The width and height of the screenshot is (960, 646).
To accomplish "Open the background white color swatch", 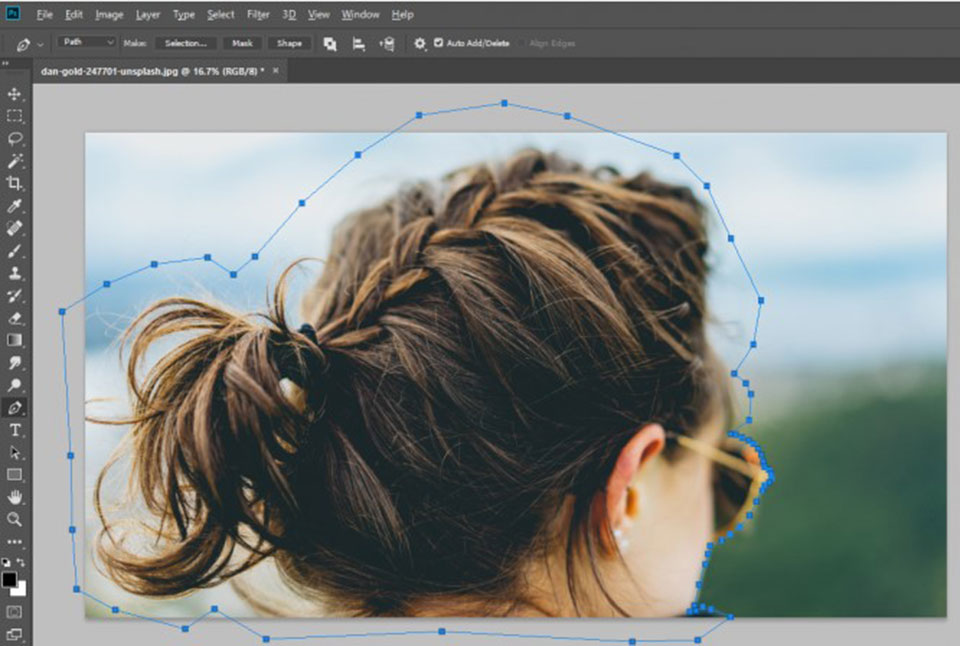I will click(20, 589).
